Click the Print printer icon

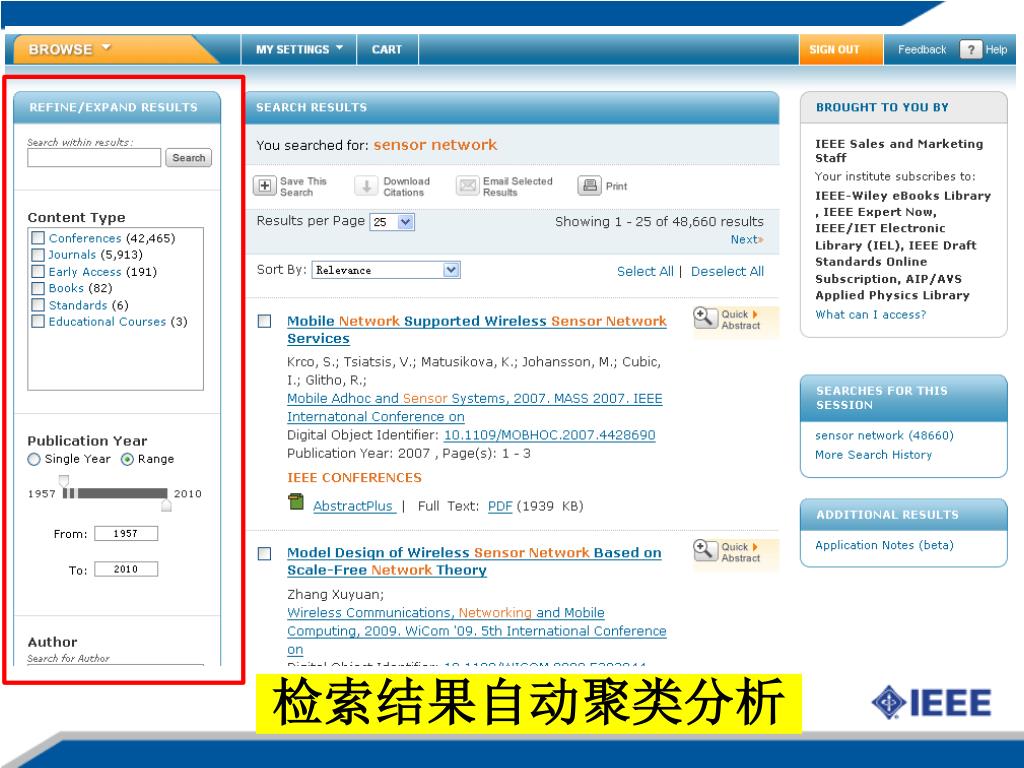tap(589, 185)
